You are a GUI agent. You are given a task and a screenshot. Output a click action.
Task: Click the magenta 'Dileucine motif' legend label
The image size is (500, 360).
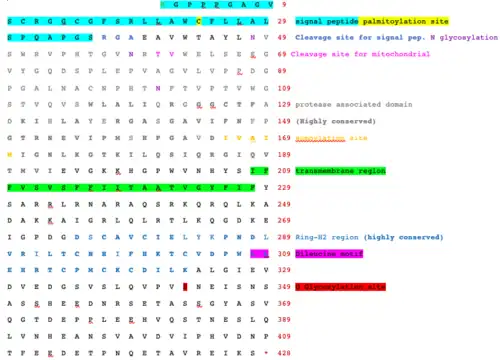(x=329, y=254)
